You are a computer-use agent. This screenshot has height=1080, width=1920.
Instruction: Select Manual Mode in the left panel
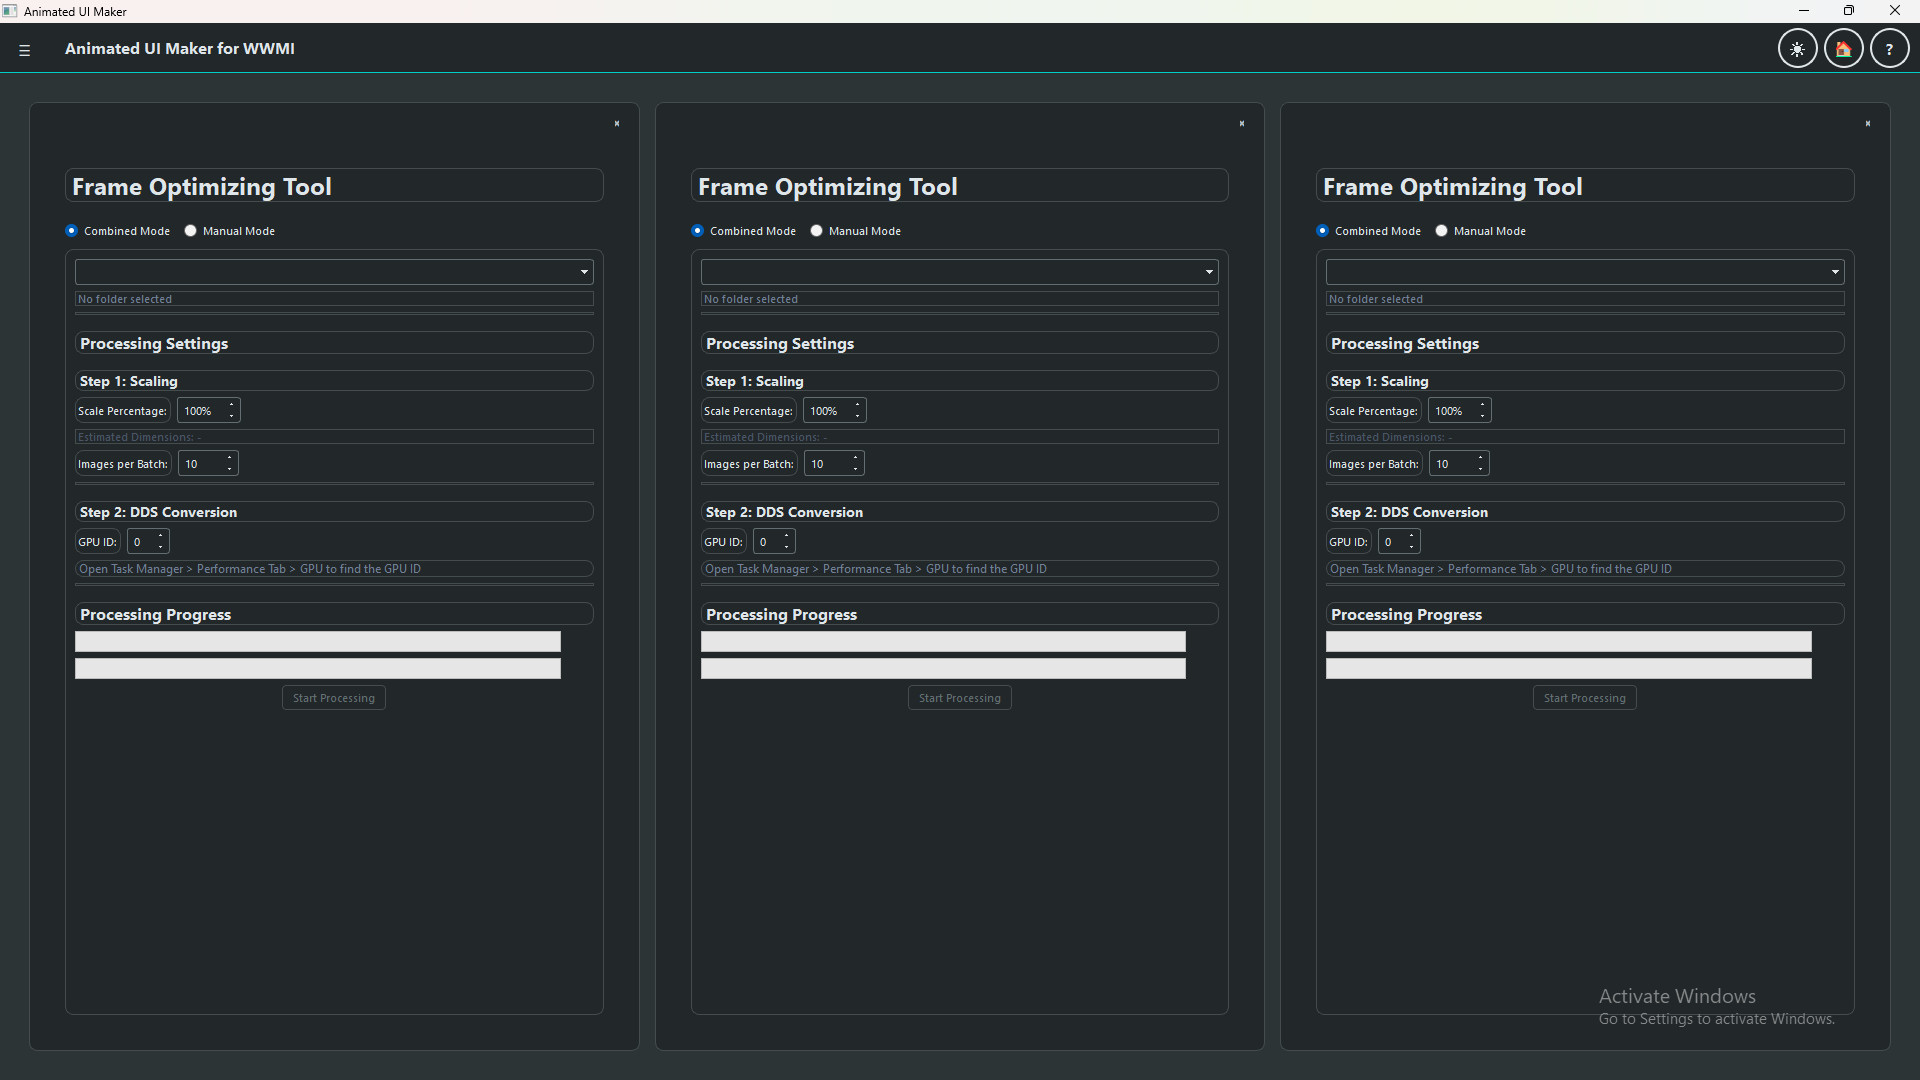[x=190, y=231]
